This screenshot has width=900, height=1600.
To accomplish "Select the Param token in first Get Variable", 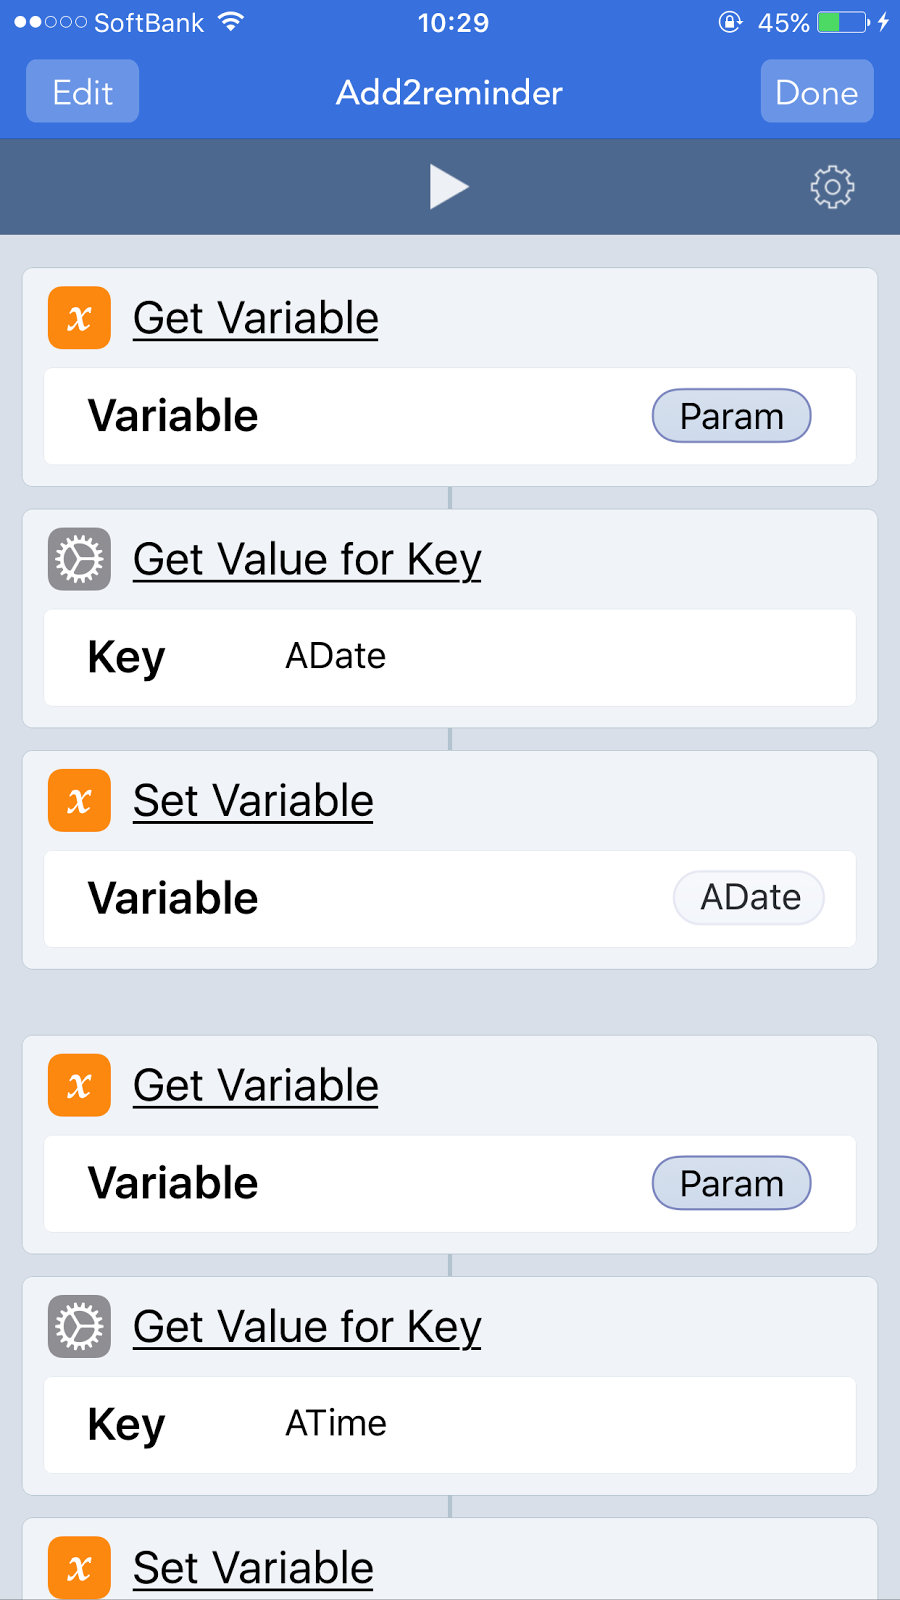I will [731, 416].
